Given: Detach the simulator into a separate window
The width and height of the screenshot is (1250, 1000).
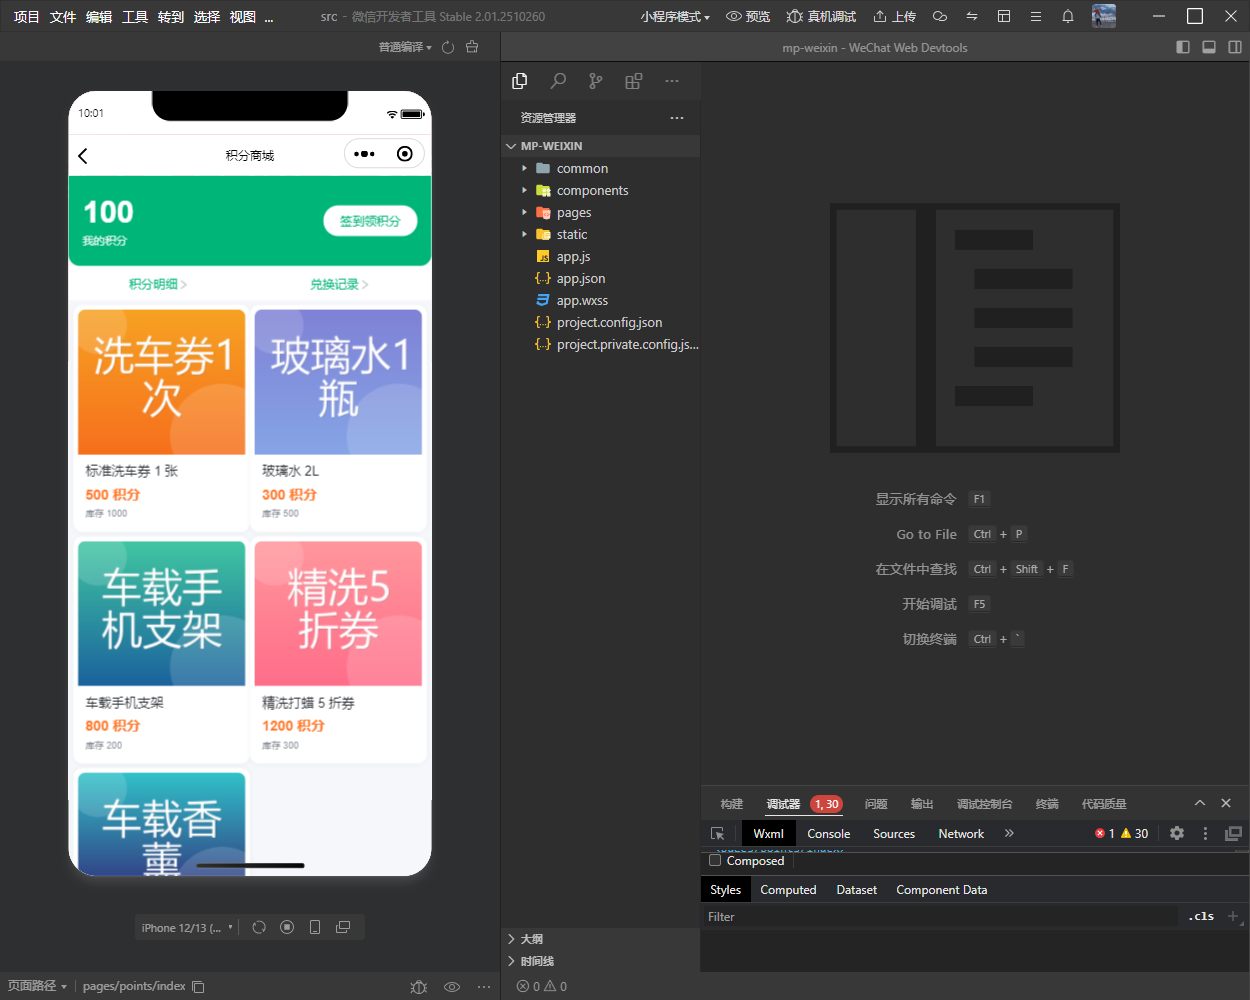Looking at the screenshot, I should point(343,927).
